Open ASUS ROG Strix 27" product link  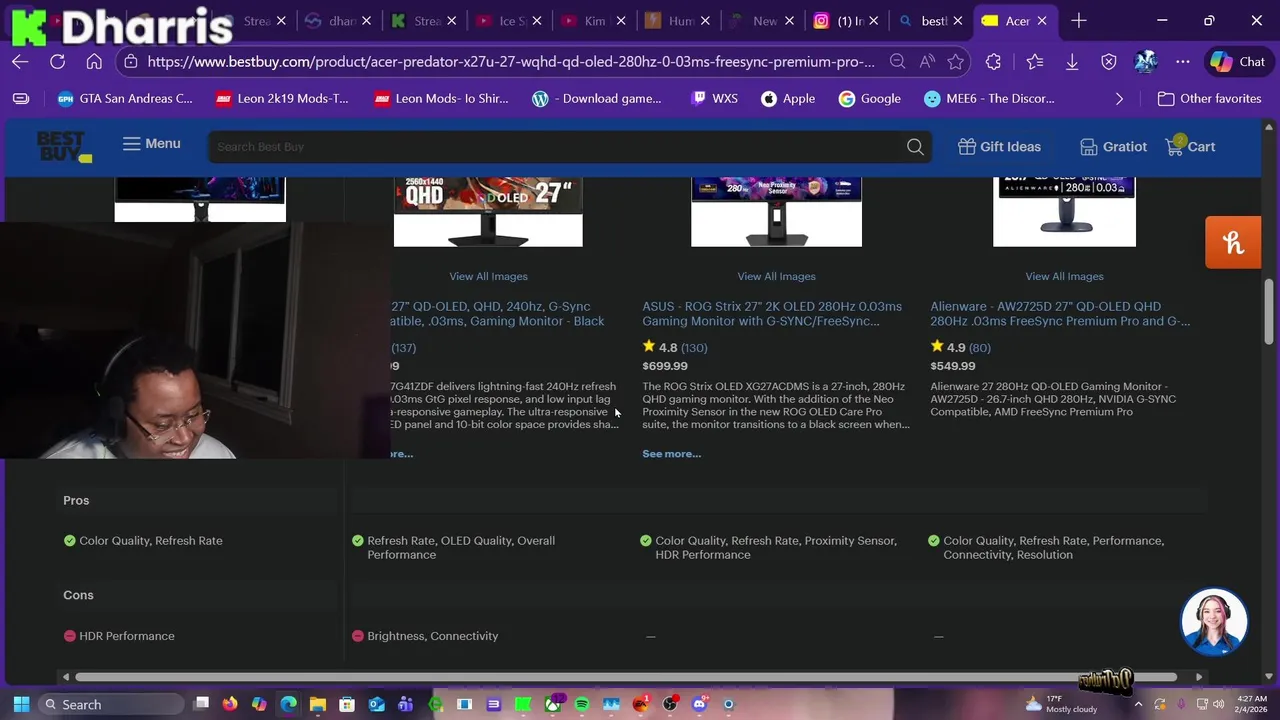(772, 314)
